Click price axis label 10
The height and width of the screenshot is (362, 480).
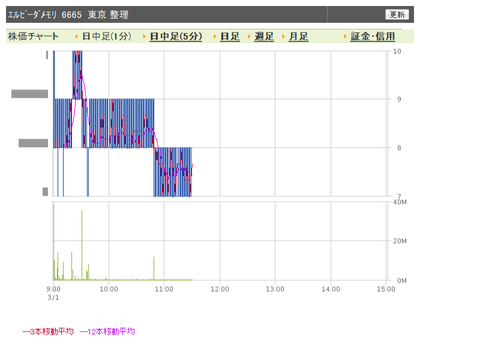[397, 51]
